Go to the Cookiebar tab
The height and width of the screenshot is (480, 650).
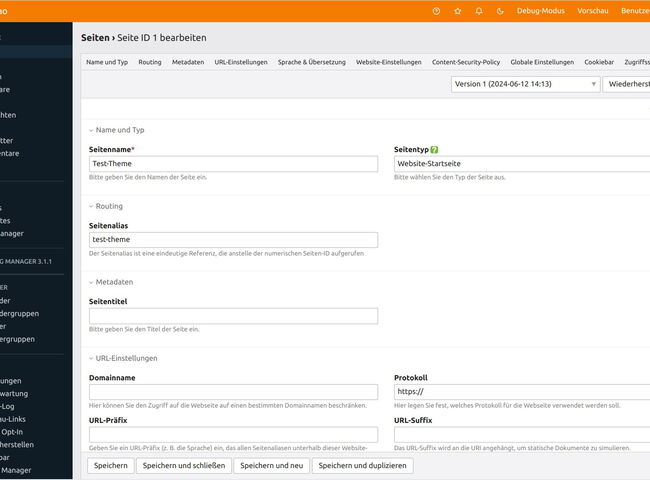(x=599, y=62)
